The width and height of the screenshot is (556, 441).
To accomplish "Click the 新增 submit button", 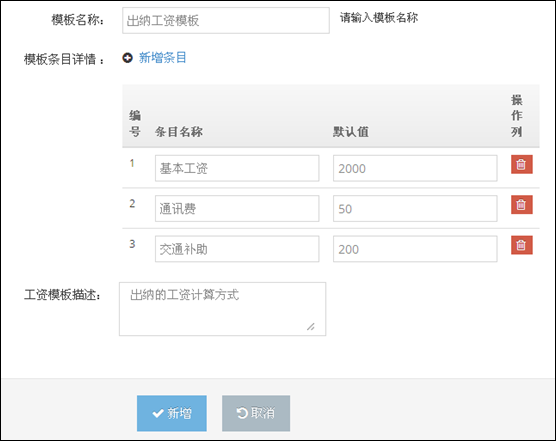I will [x=172, y=413].
